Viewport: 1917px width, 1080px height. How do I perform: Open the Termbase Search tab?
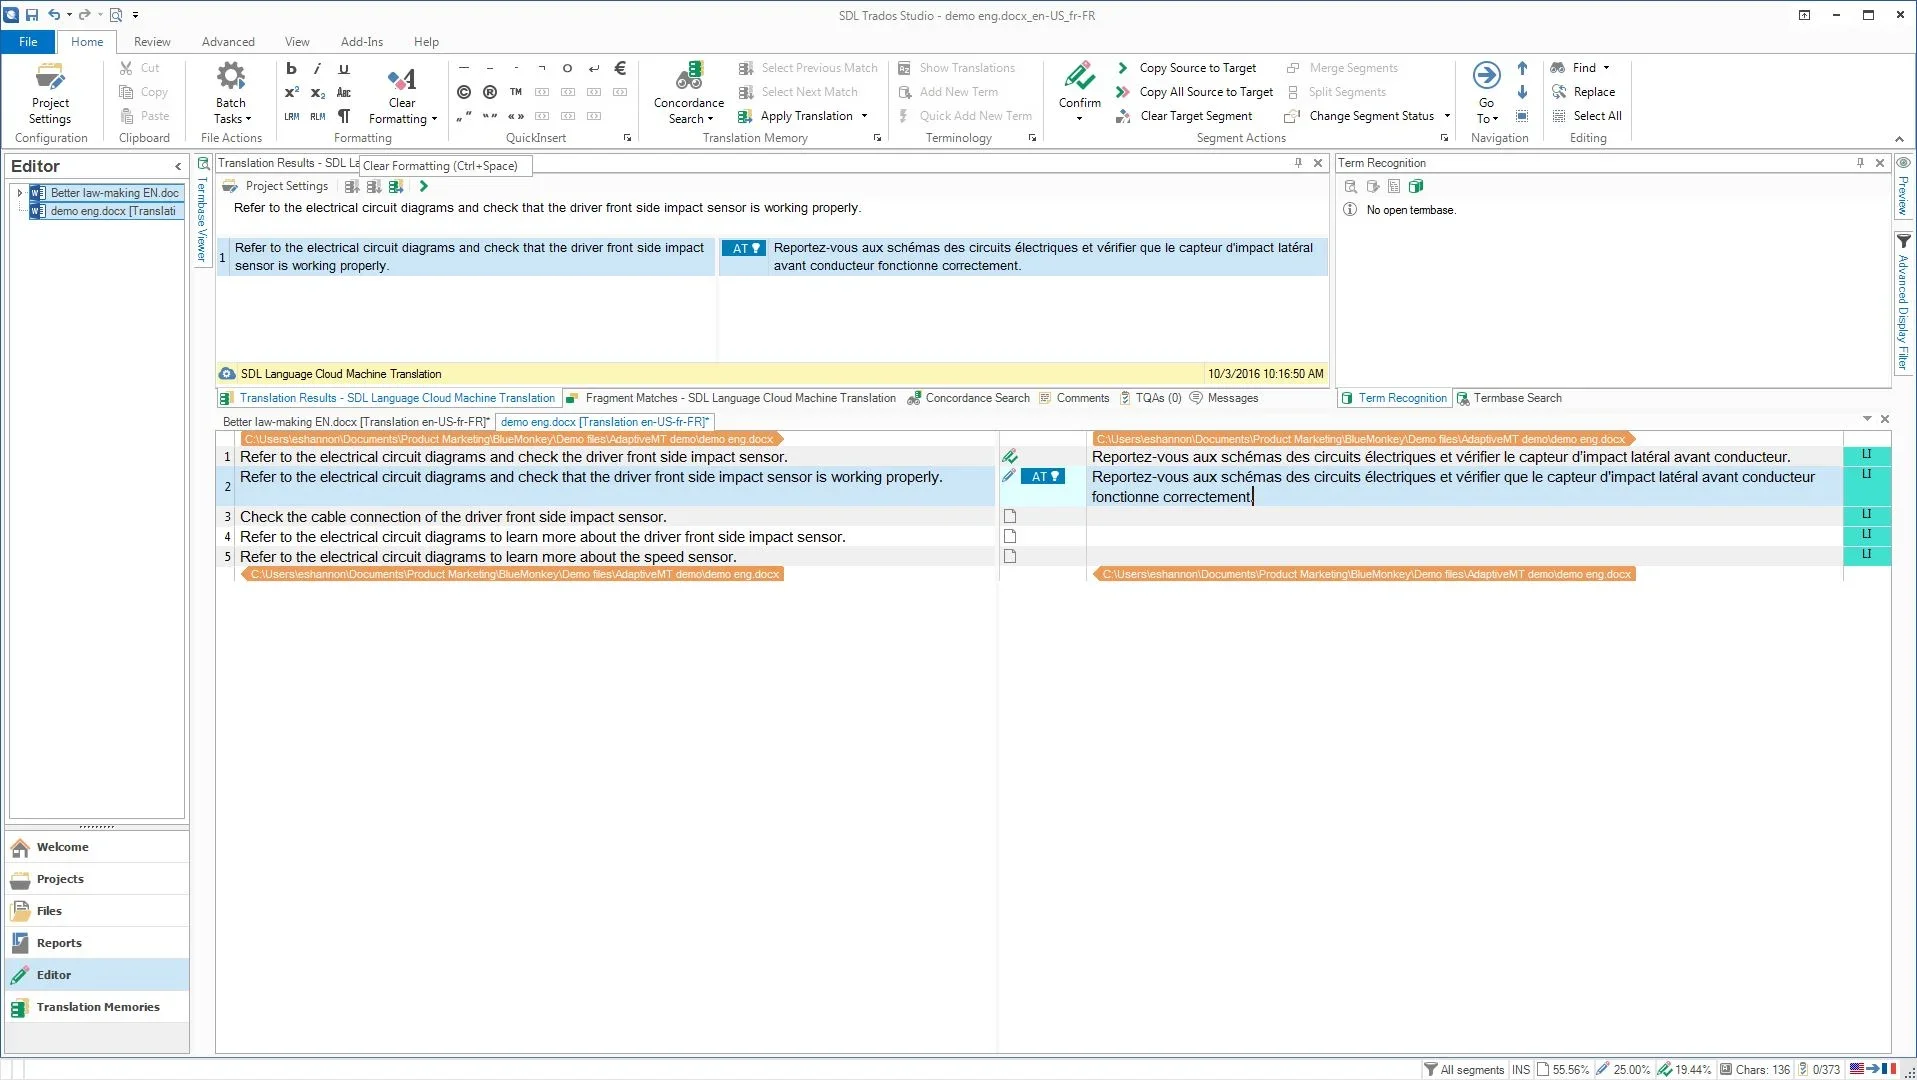tap(1516, 398)
